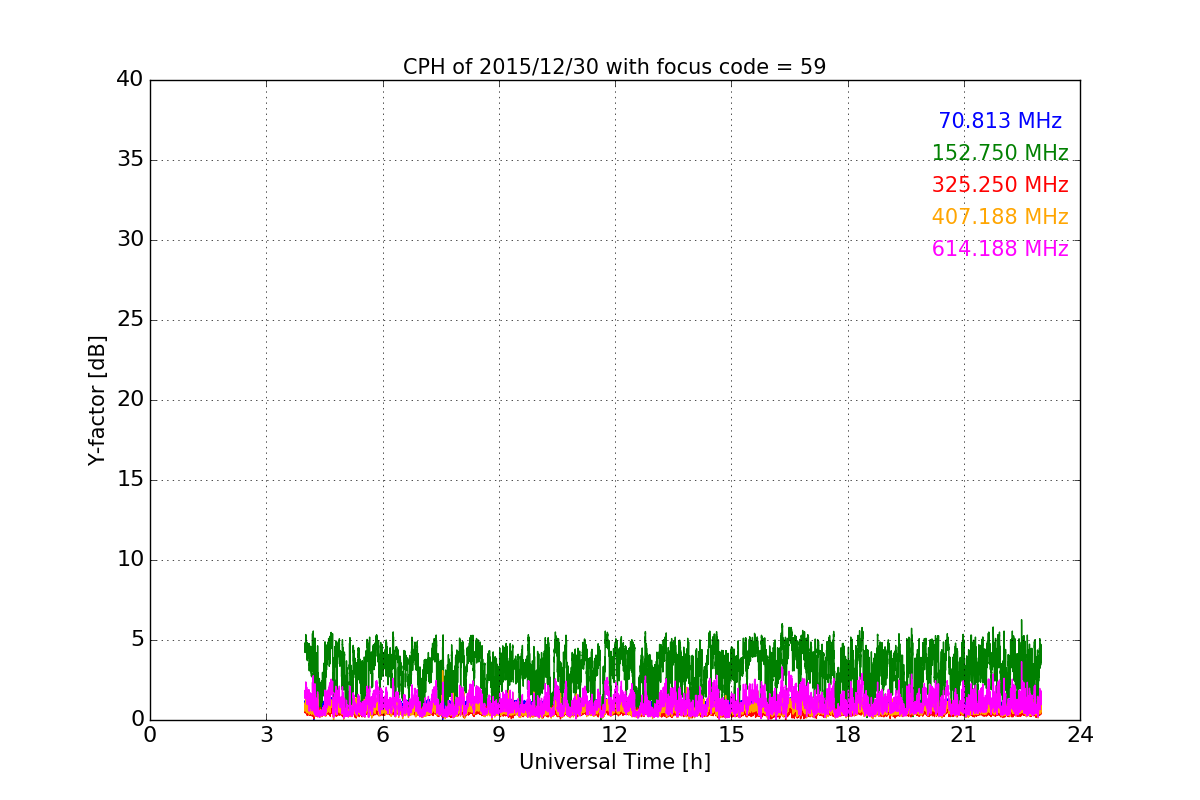Click the y-axis tick label 20

coord(130,399)
